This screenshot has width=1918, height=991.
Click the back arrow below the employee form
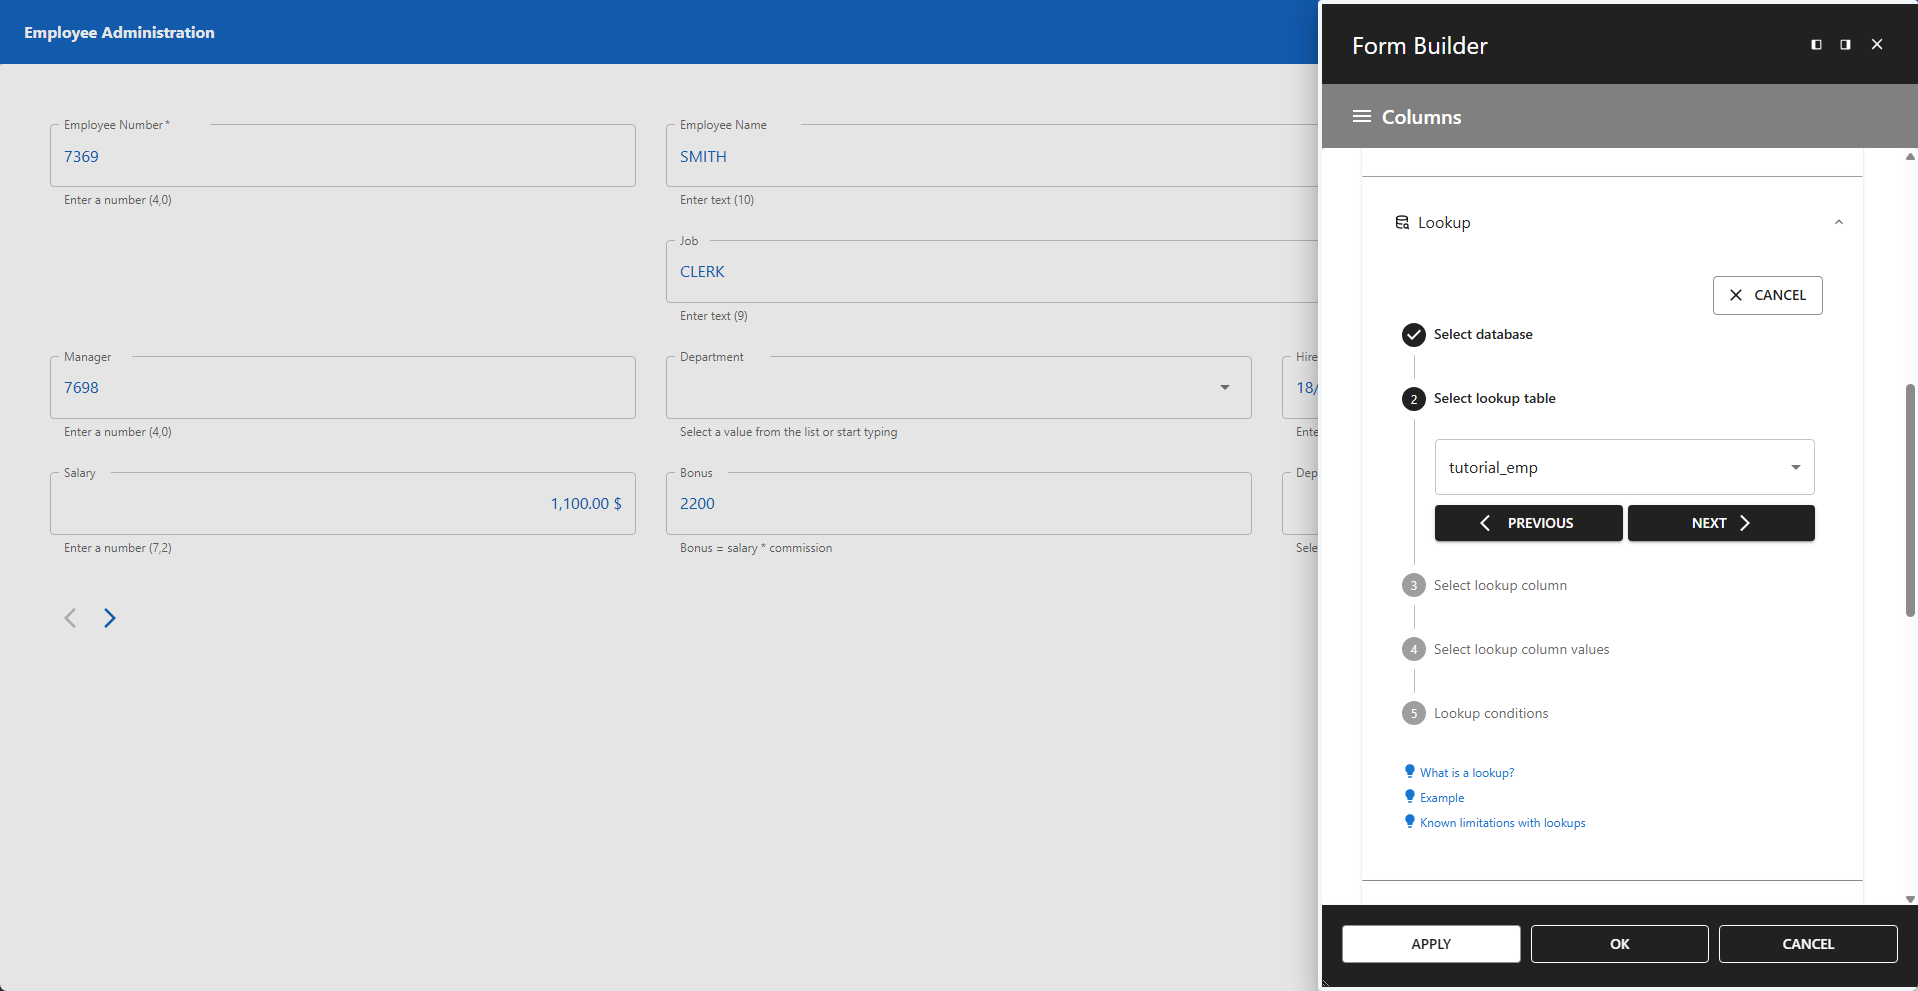pos(70,618)
